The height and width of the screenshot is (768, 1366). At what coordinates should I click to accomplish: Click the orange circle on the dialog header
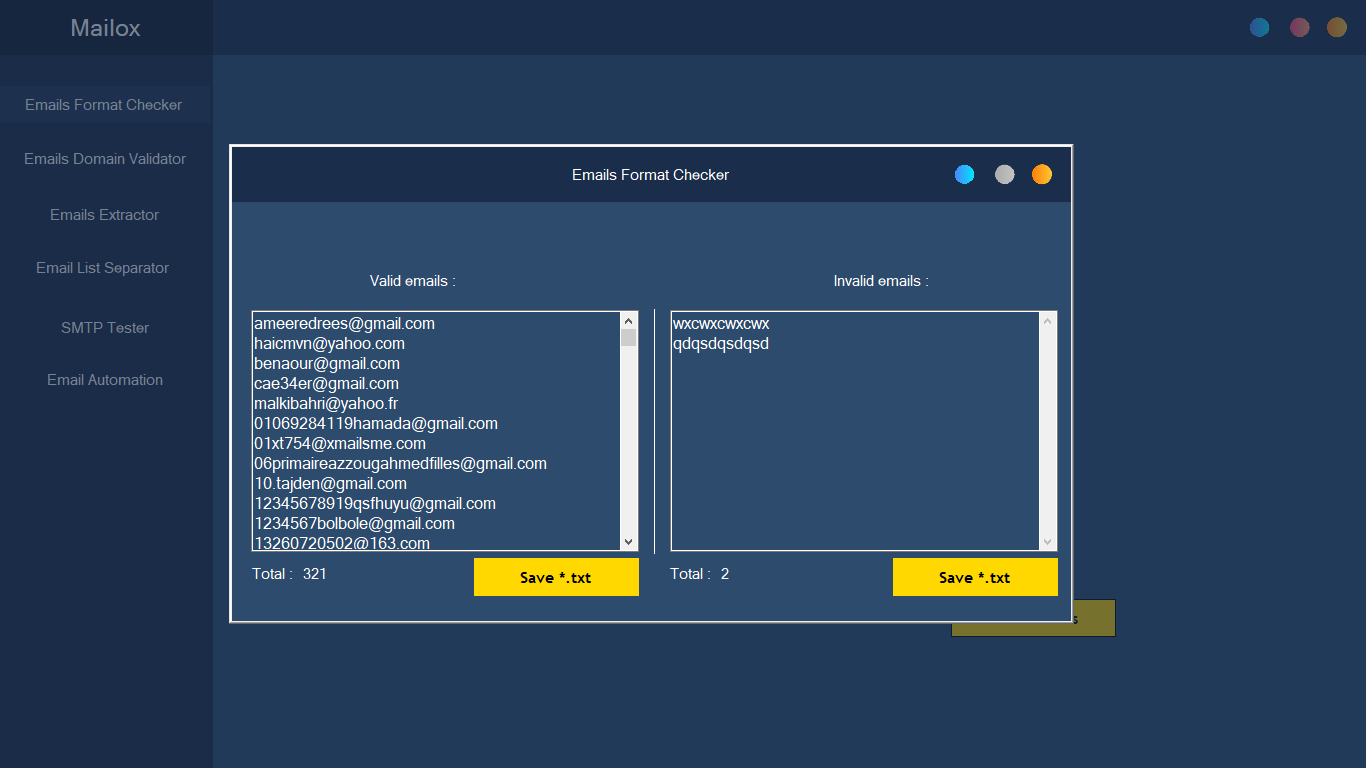(x=1041, y=174)
